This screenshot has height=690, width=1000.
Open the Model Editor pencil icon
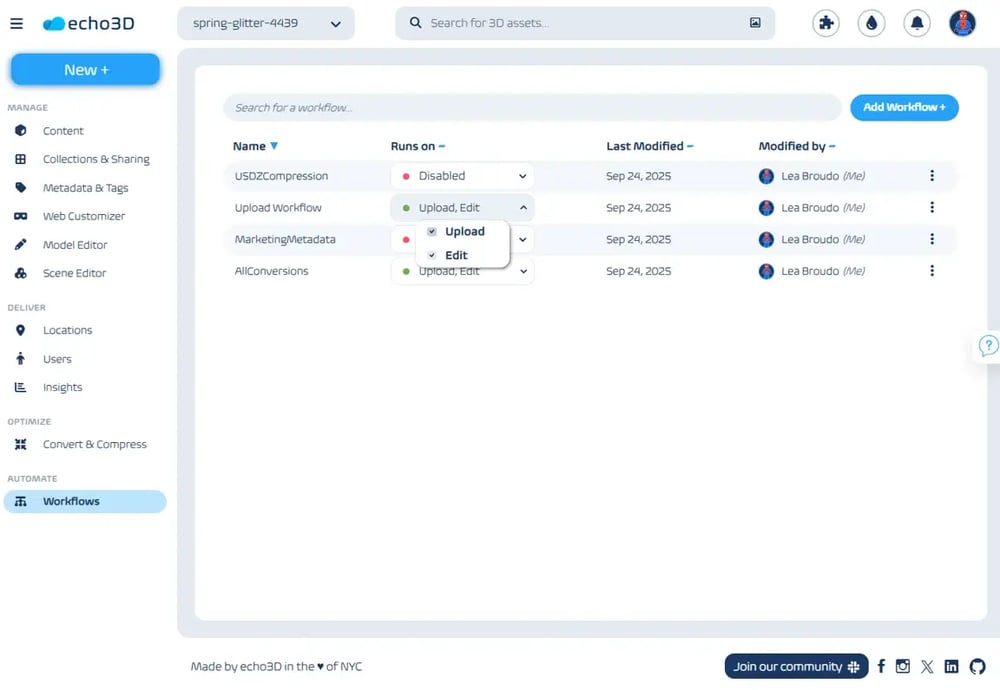[x=21, y=244]
